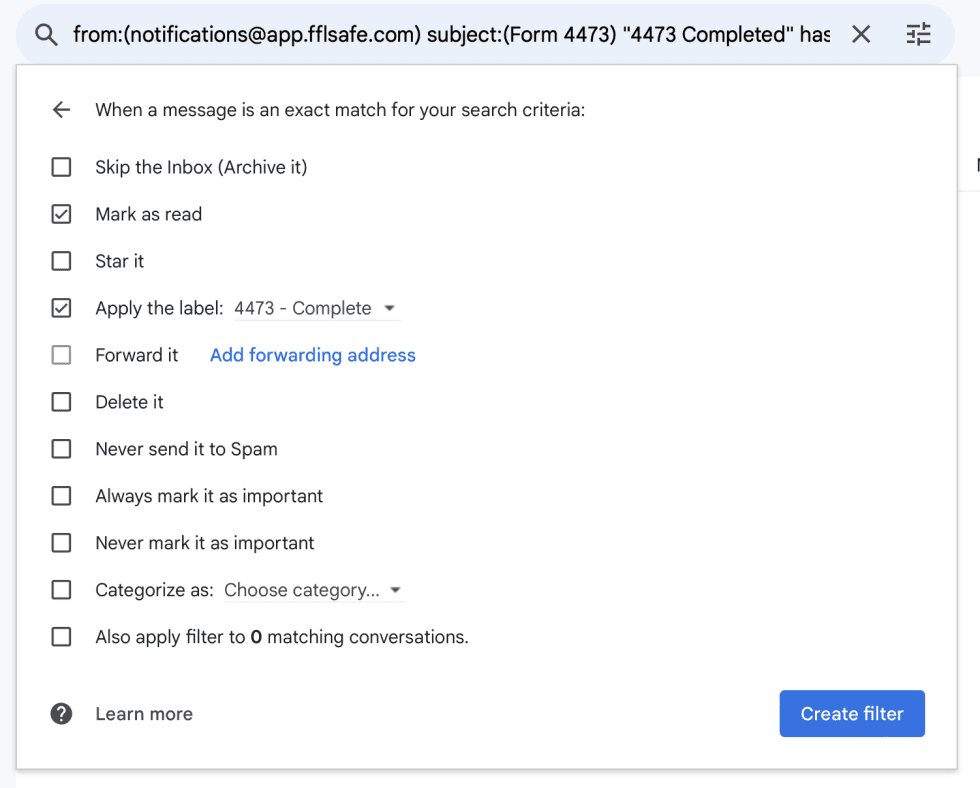Enable Also apply filter to matching conversations
The width and height of the screenshot is (980, 788).
[x=62, y=637]
